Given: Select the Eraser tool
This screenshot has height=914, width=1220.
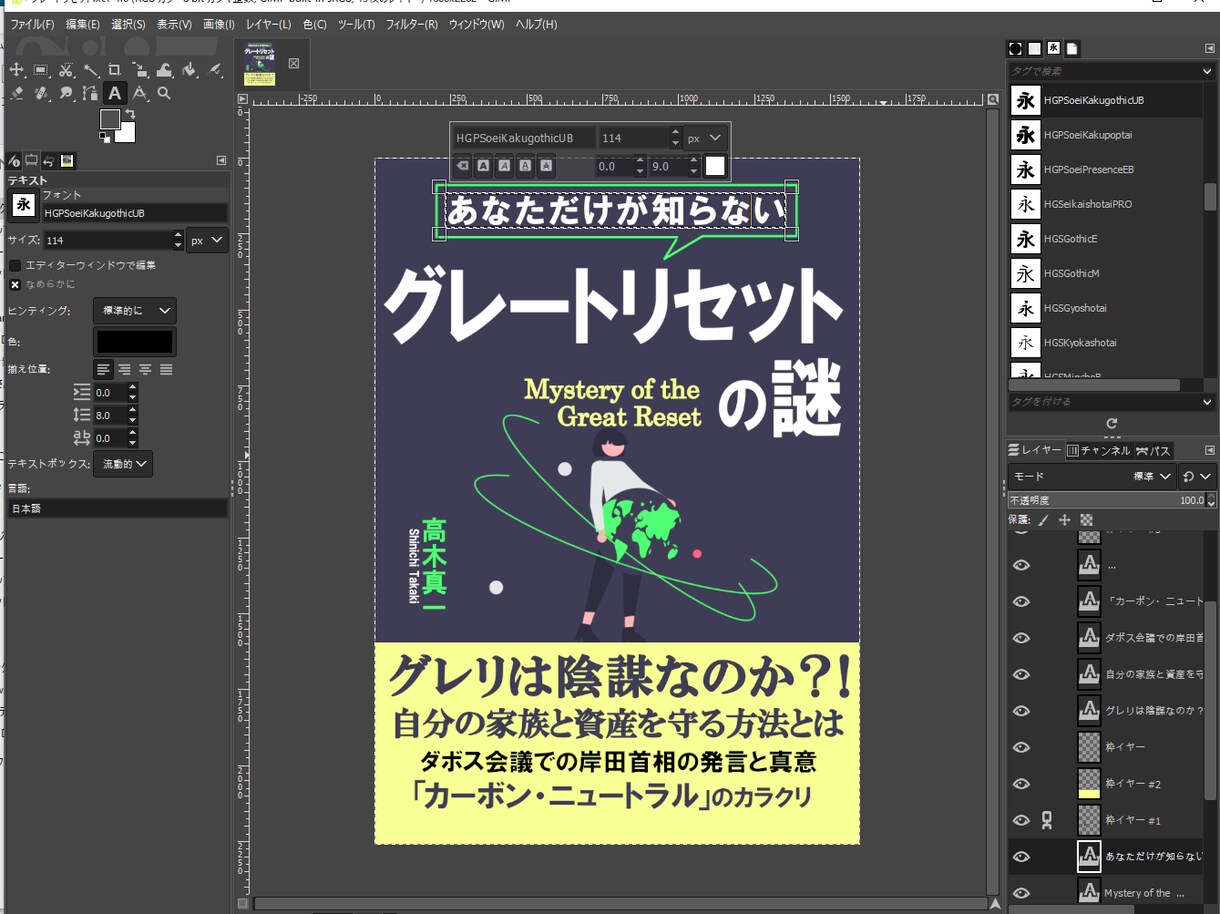Looking at the screenshot, I should [x=17, y=93].
